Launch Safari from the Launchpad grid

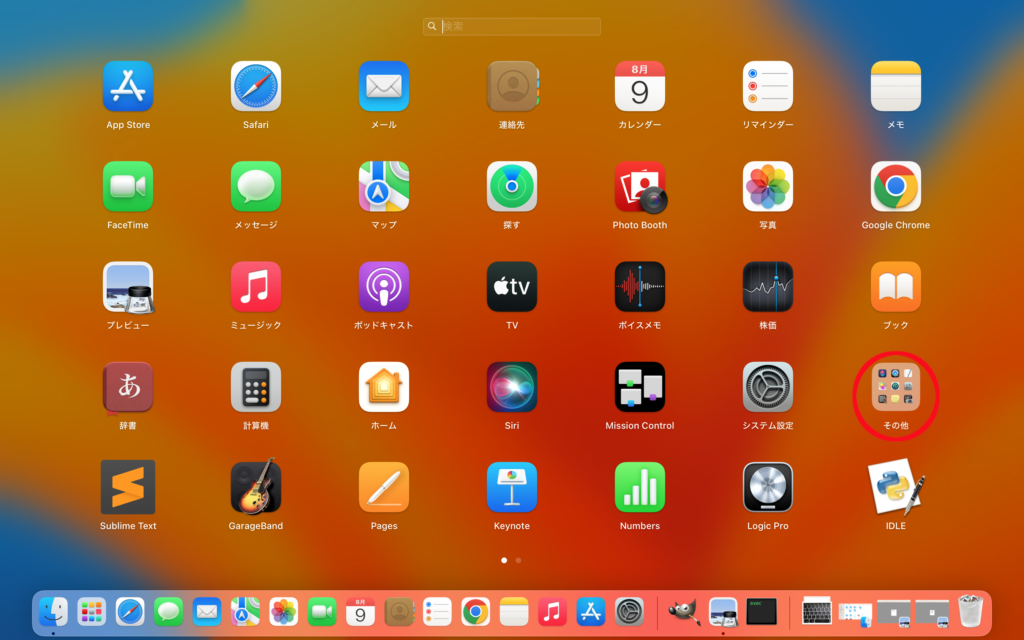[x=256, y=86]
